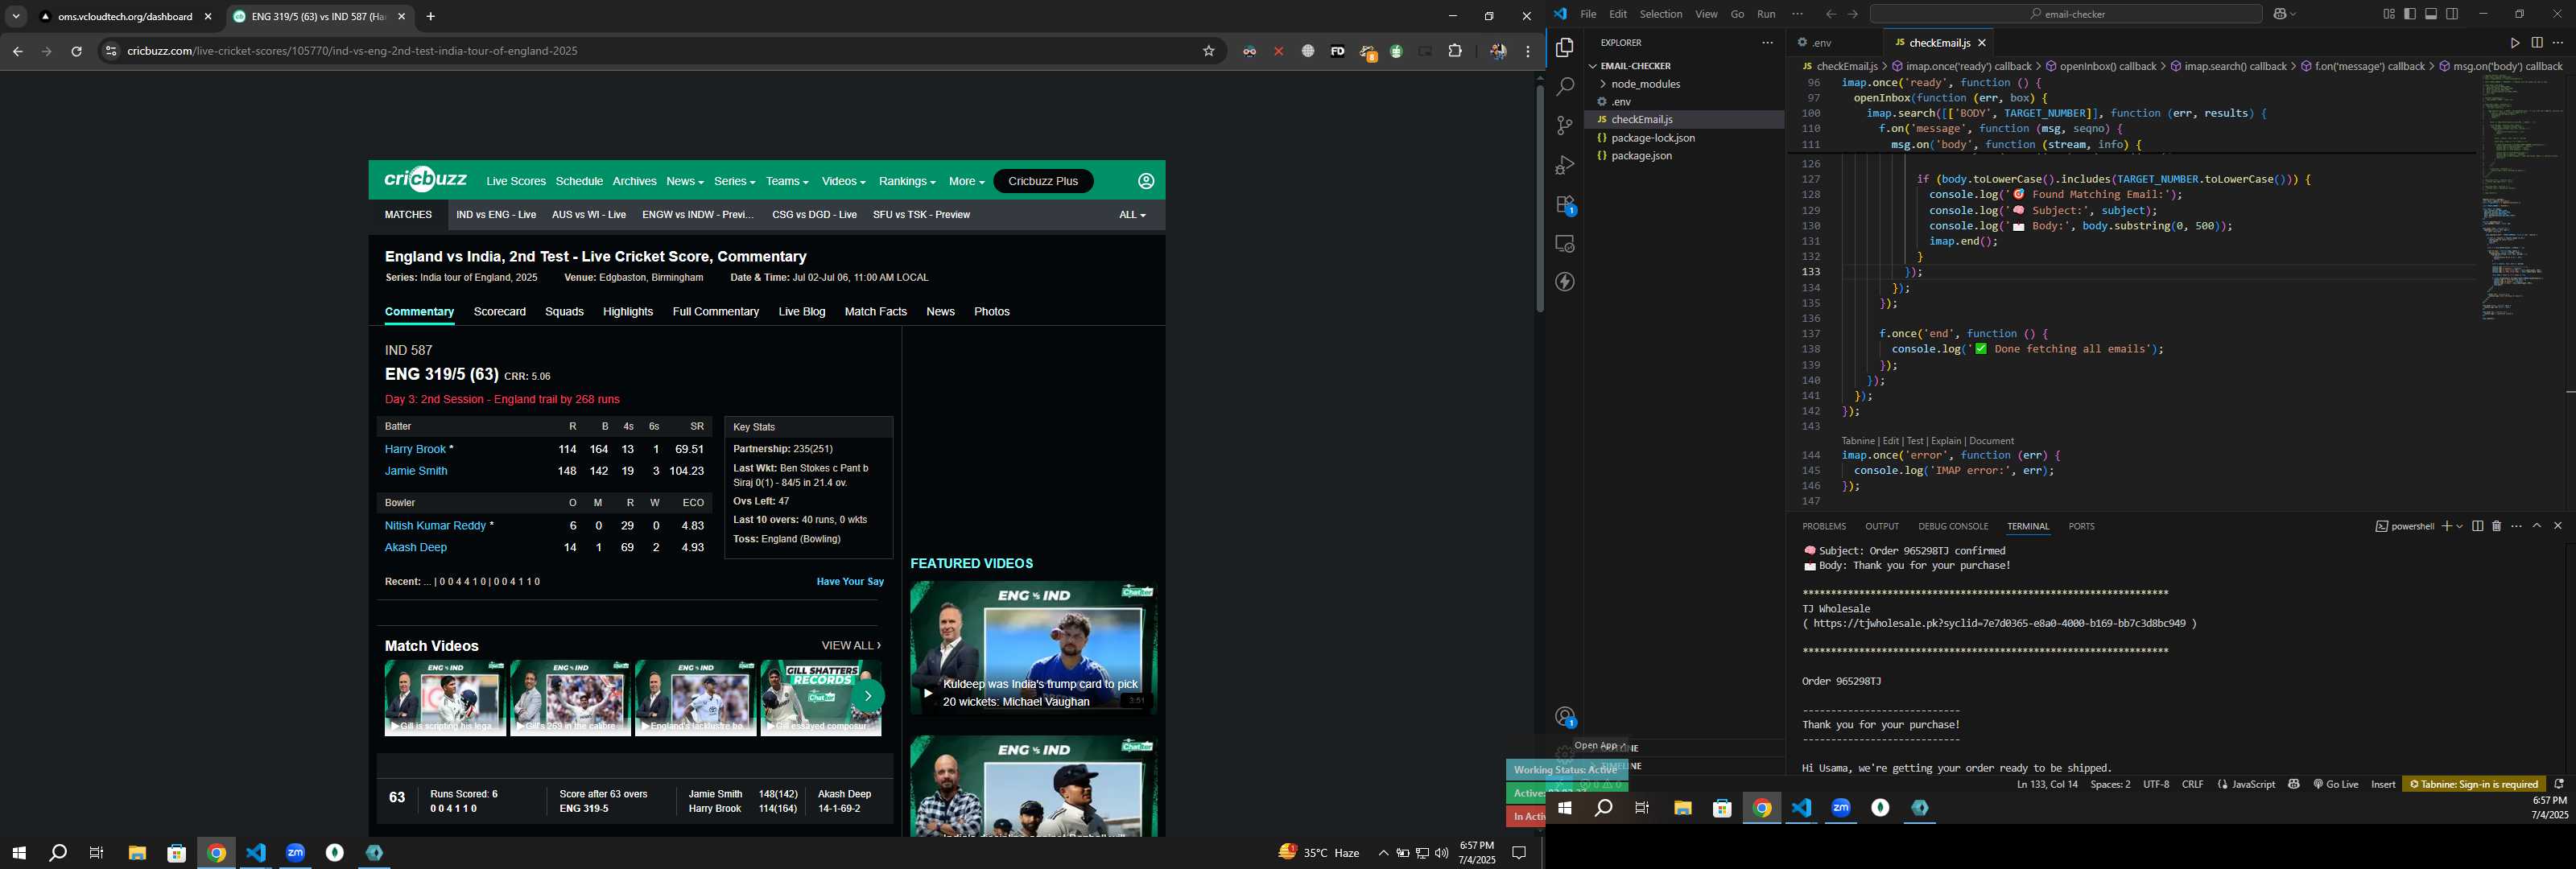Open Explorer views more actions ellipsis
Screen dimensions: 2576x869
click(1767, 43)
